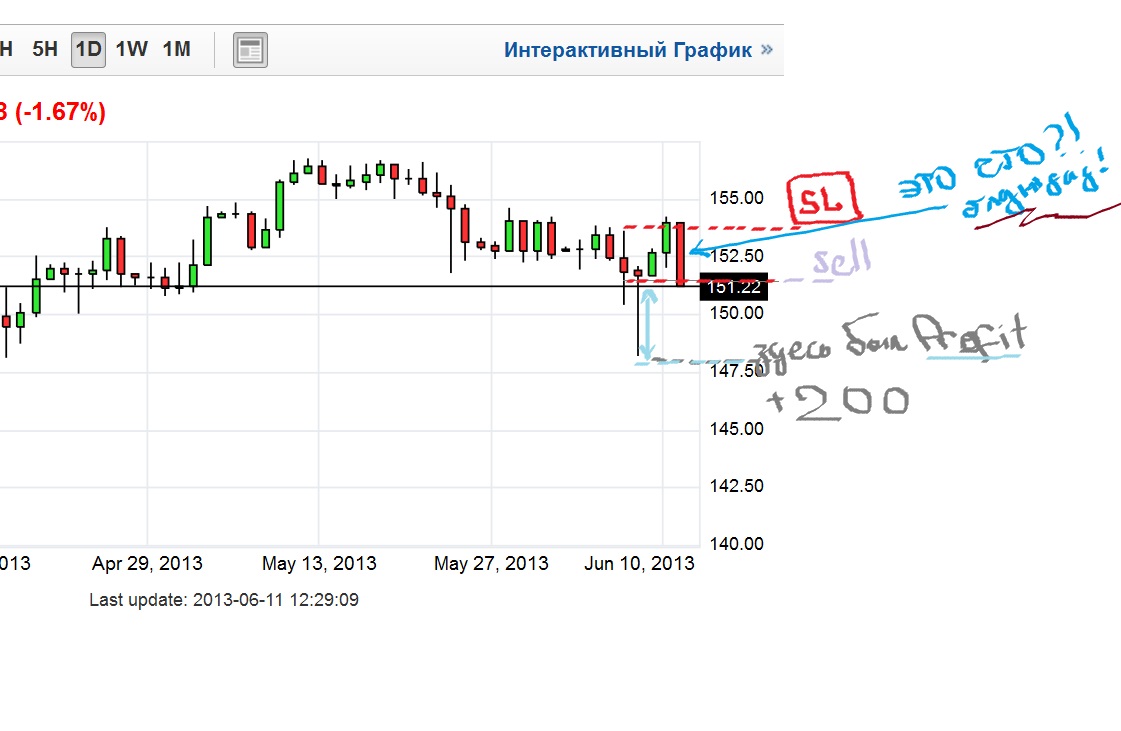Viewport: 1121px width, 731px height.
Task: Click the May 27, 2013 date label
Action: pyautogui.click(x=491, y=564)
